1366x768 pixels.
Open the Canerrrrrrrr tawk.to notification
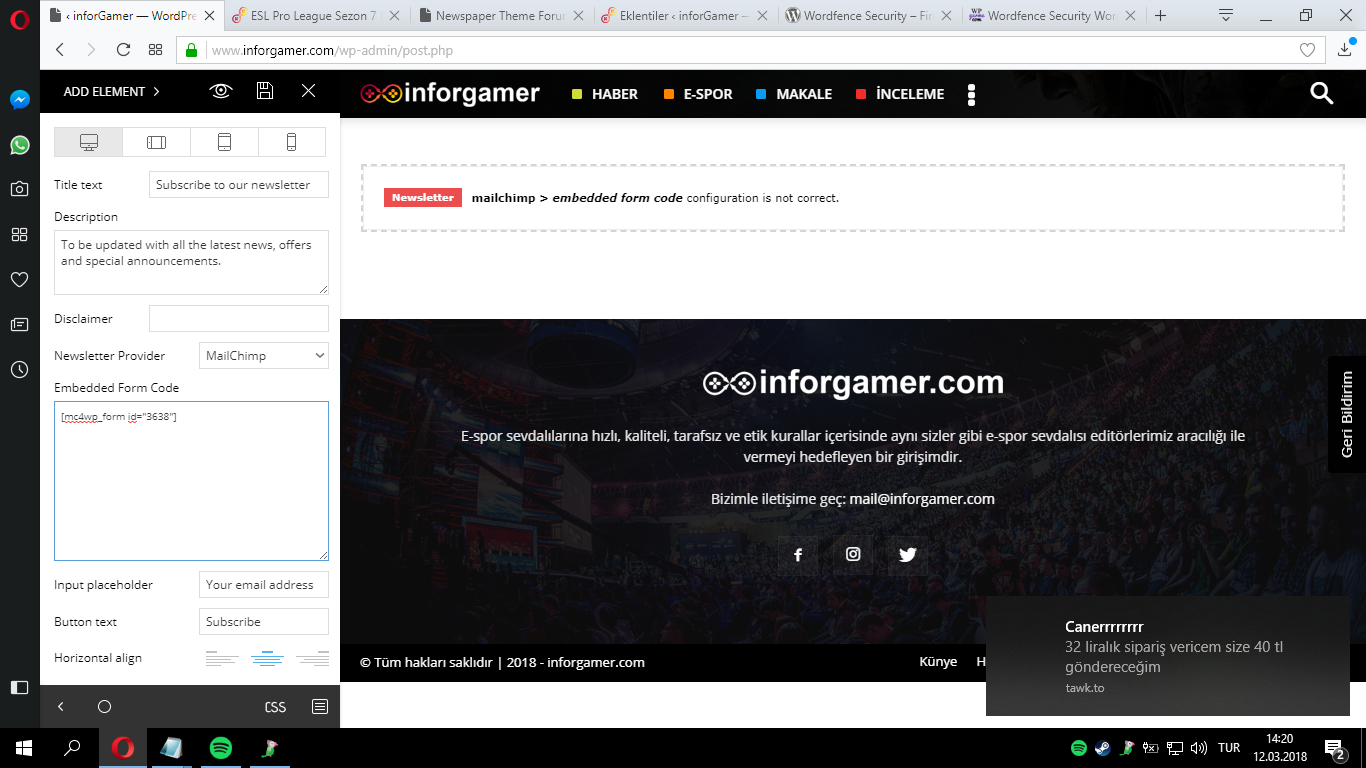[x=1168, y=656]
